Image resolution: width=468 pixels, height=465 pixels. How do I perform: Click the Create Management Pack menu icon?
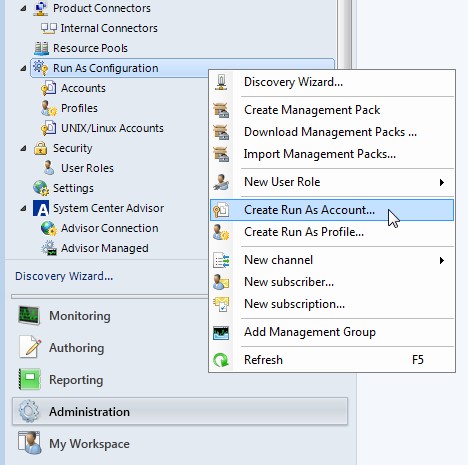click(x=221, y=110)
